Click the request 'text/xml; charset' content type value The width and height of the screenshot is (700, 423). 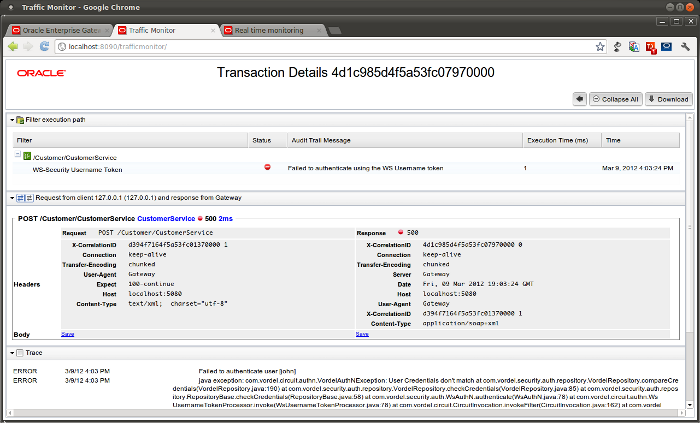pyautogui.click(x=178, y=304)
